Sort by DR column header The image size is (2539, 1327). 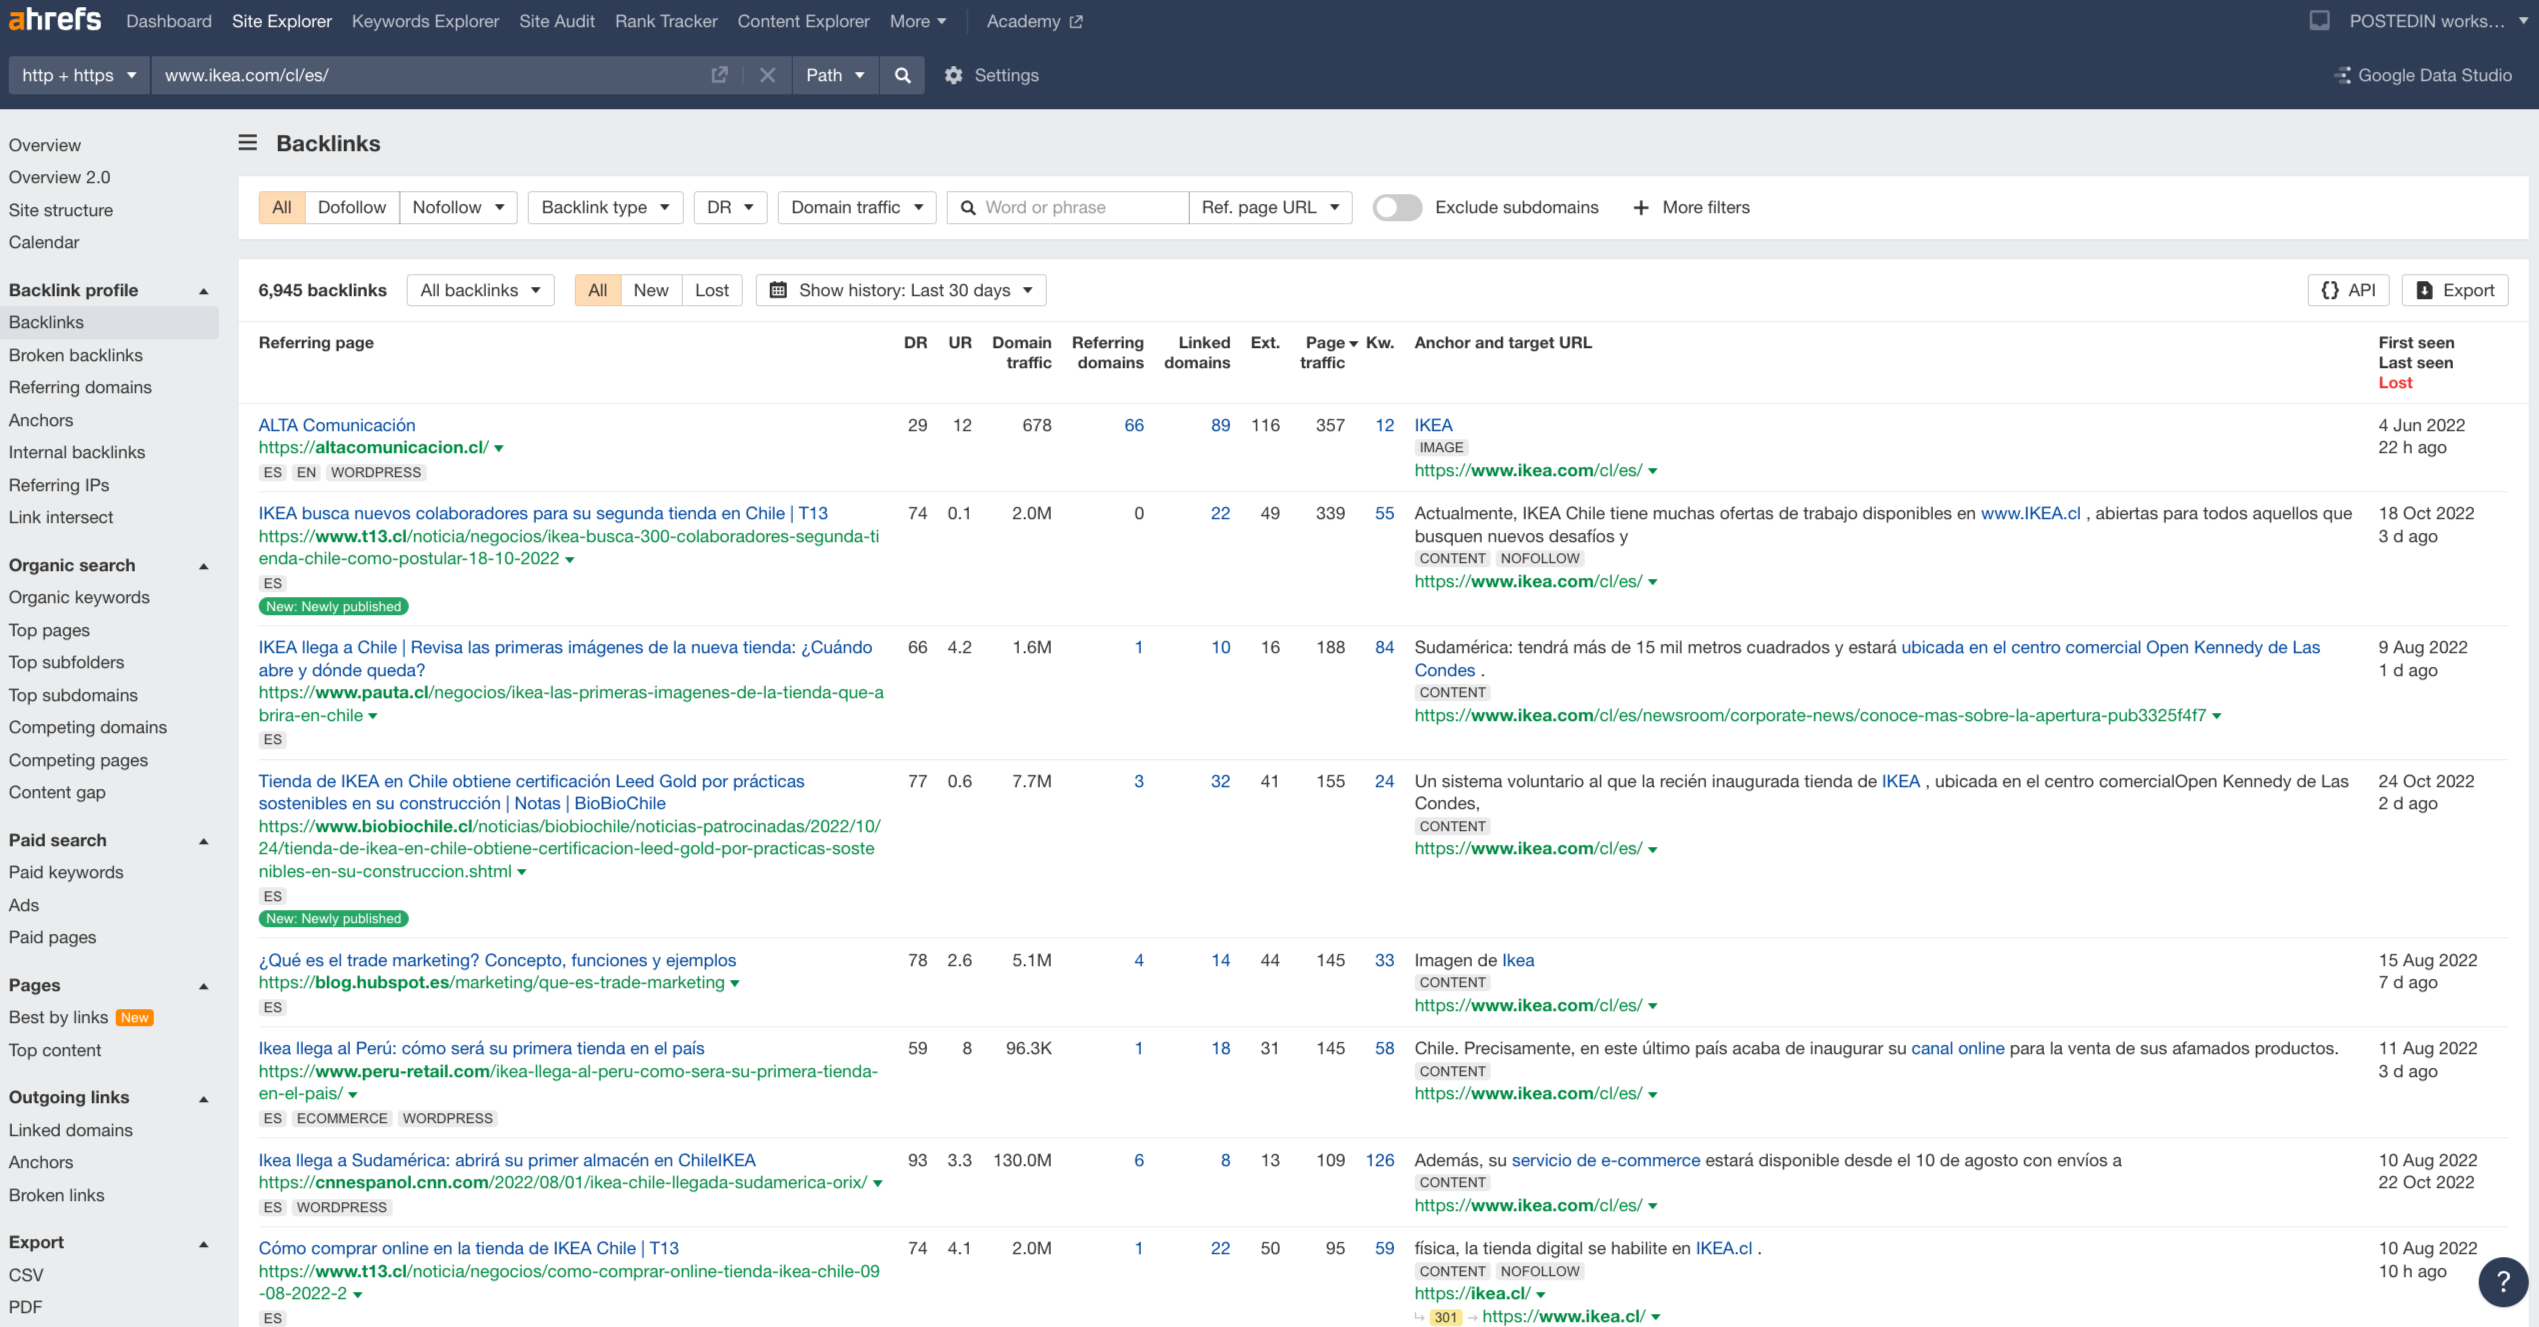(x=915, y=342)
